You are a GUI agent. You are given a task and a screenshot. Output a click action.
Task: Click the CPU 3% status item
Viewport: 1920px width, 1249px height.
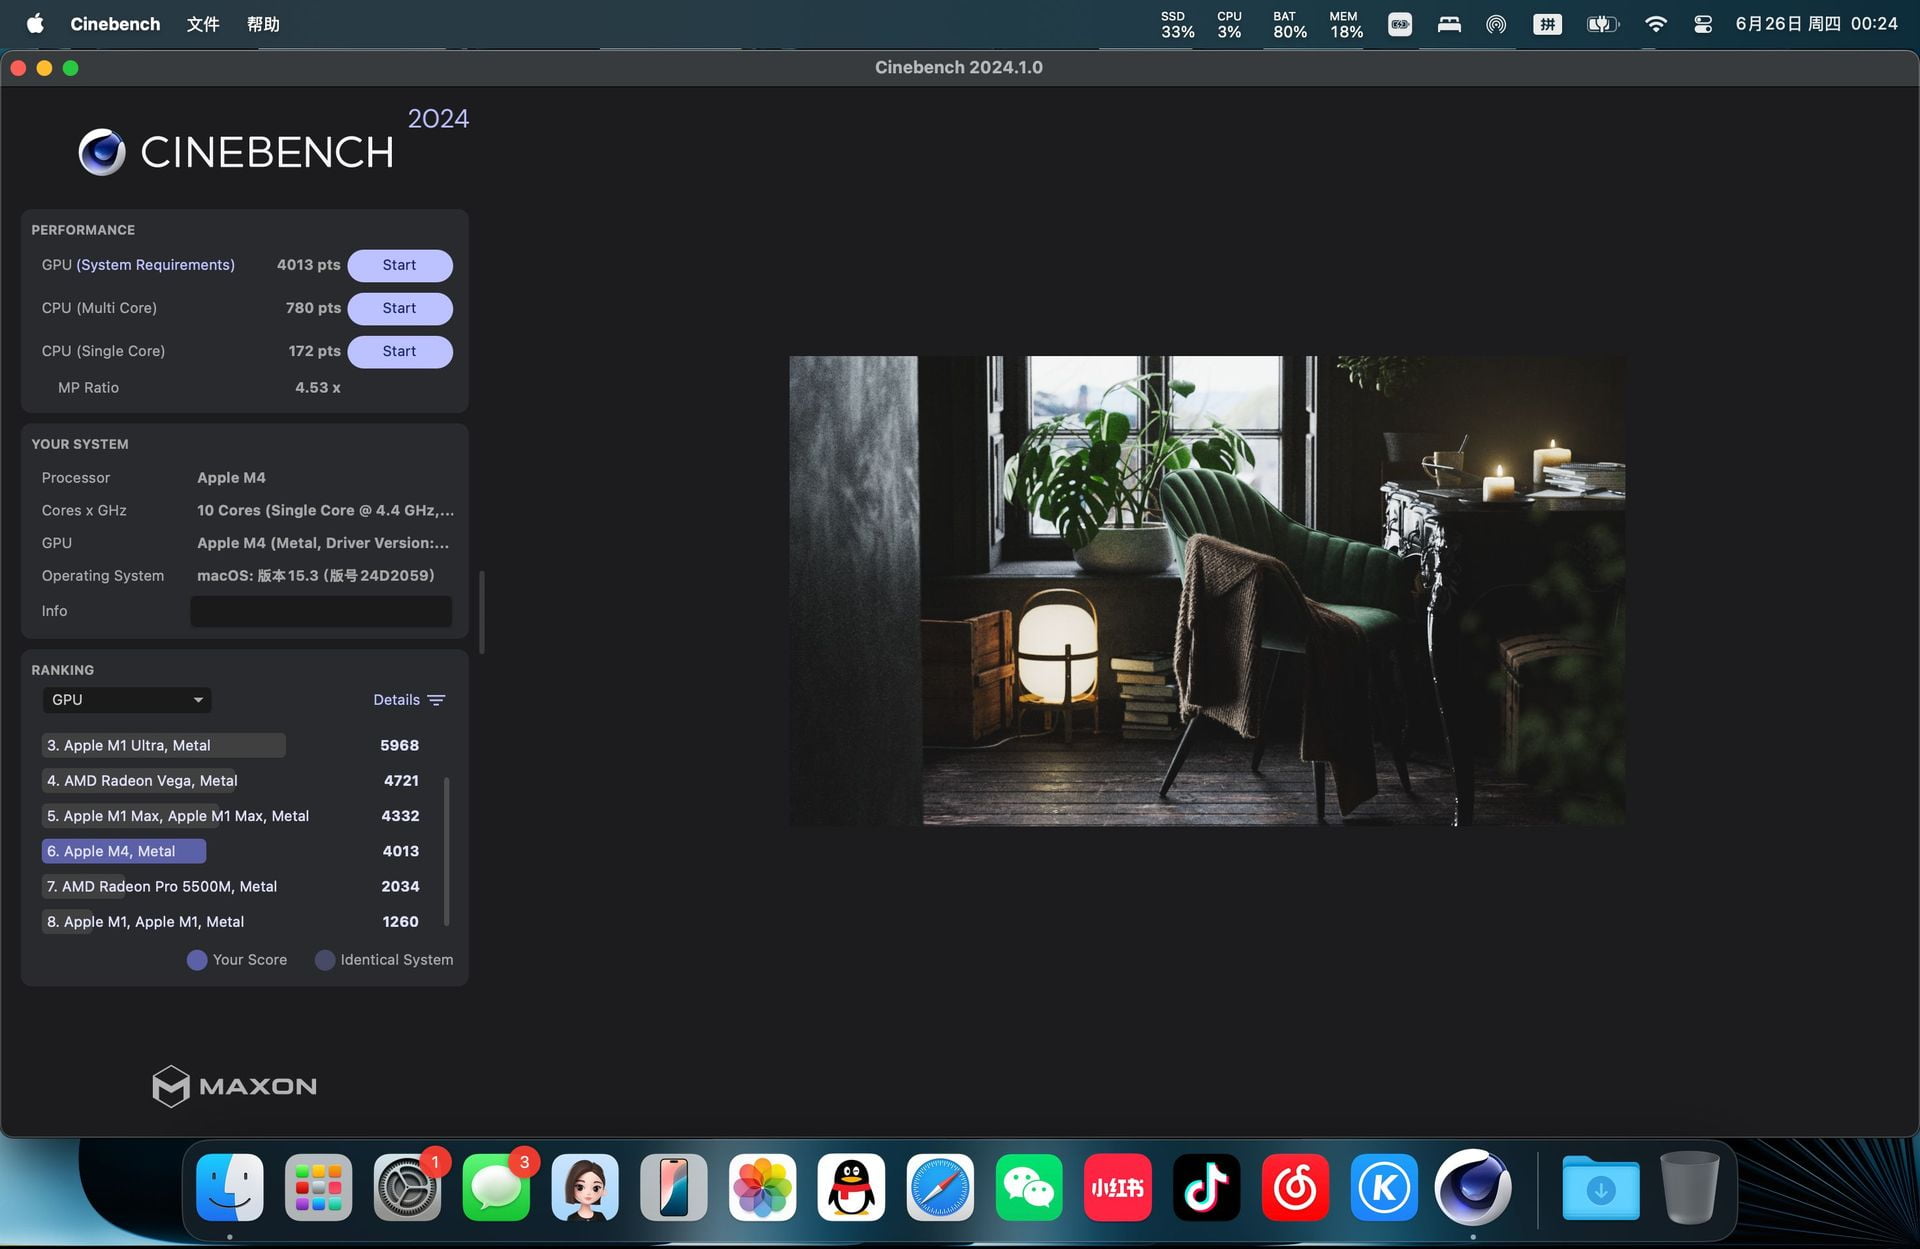point(1229,24)
